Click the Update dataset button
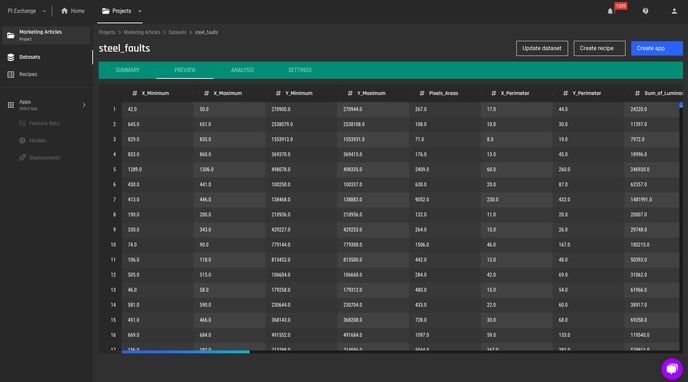The width and height of the screenshot is (688, 382). click(x=541, y=48)
